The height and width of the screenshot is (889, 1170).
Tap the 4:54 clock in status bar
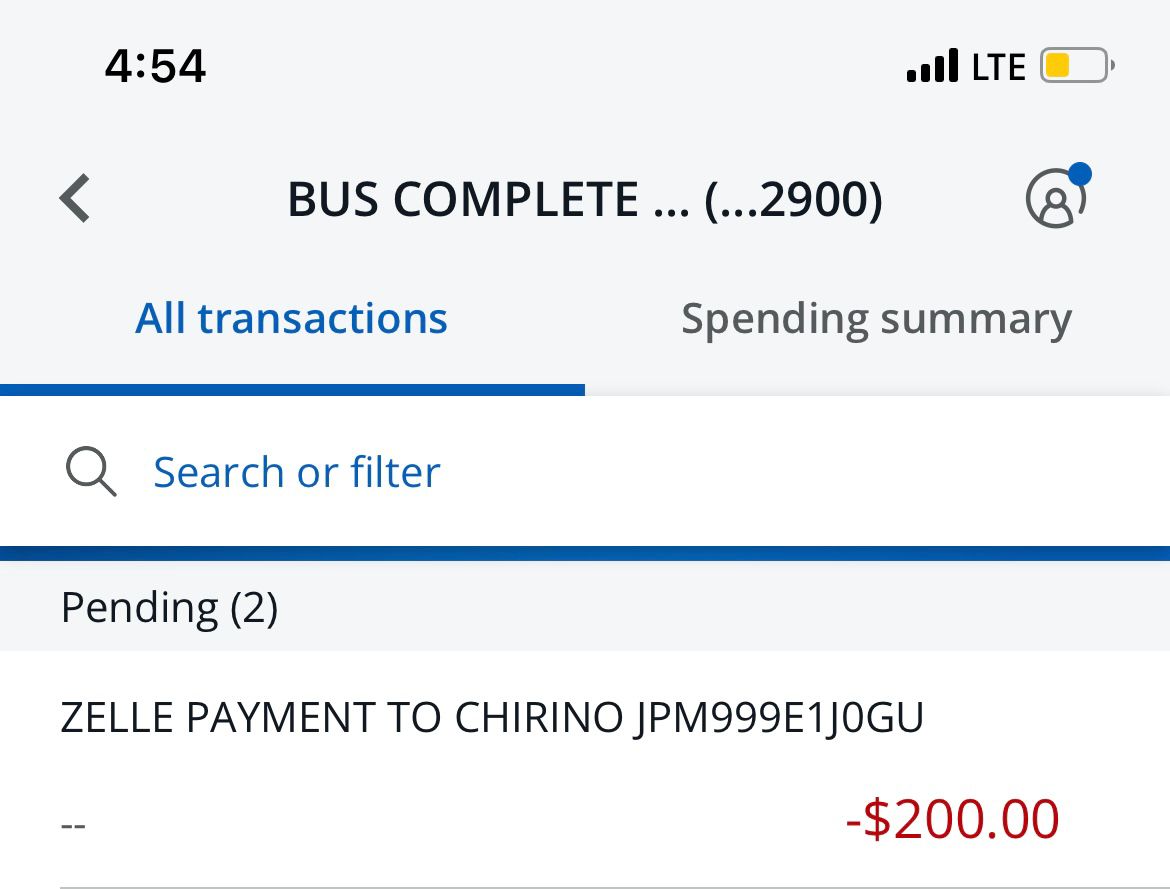[x=155, y=66]
